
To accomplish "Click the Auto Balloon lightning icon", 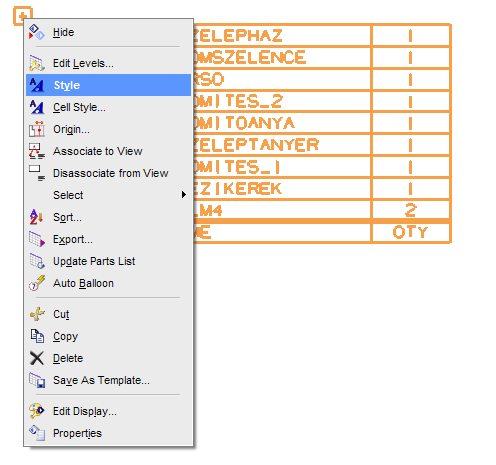I will tap(36, 283).
